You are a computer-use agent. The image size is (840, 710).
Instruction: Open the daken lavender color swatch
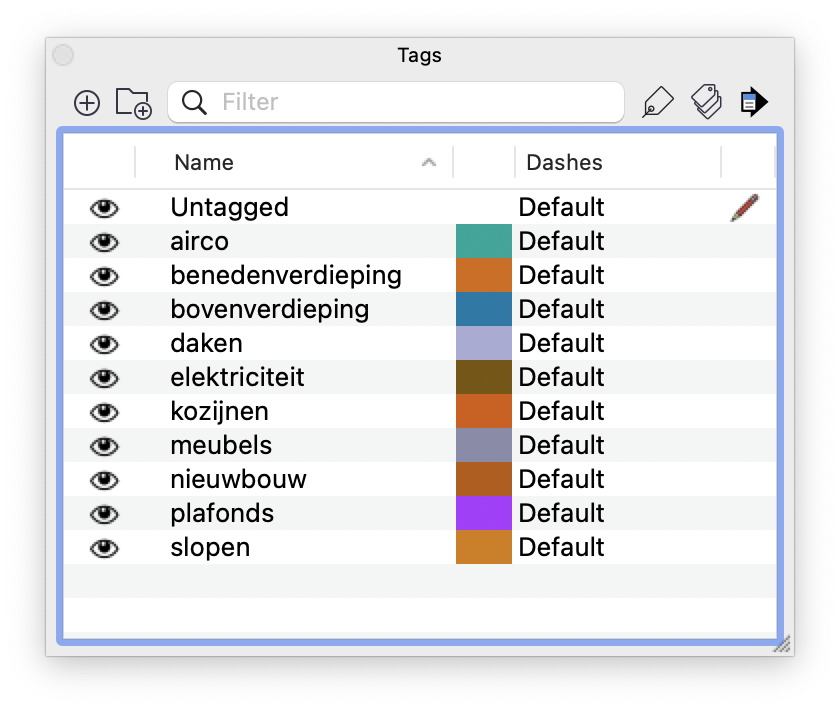pyautogui.click(x=484, y=343)
